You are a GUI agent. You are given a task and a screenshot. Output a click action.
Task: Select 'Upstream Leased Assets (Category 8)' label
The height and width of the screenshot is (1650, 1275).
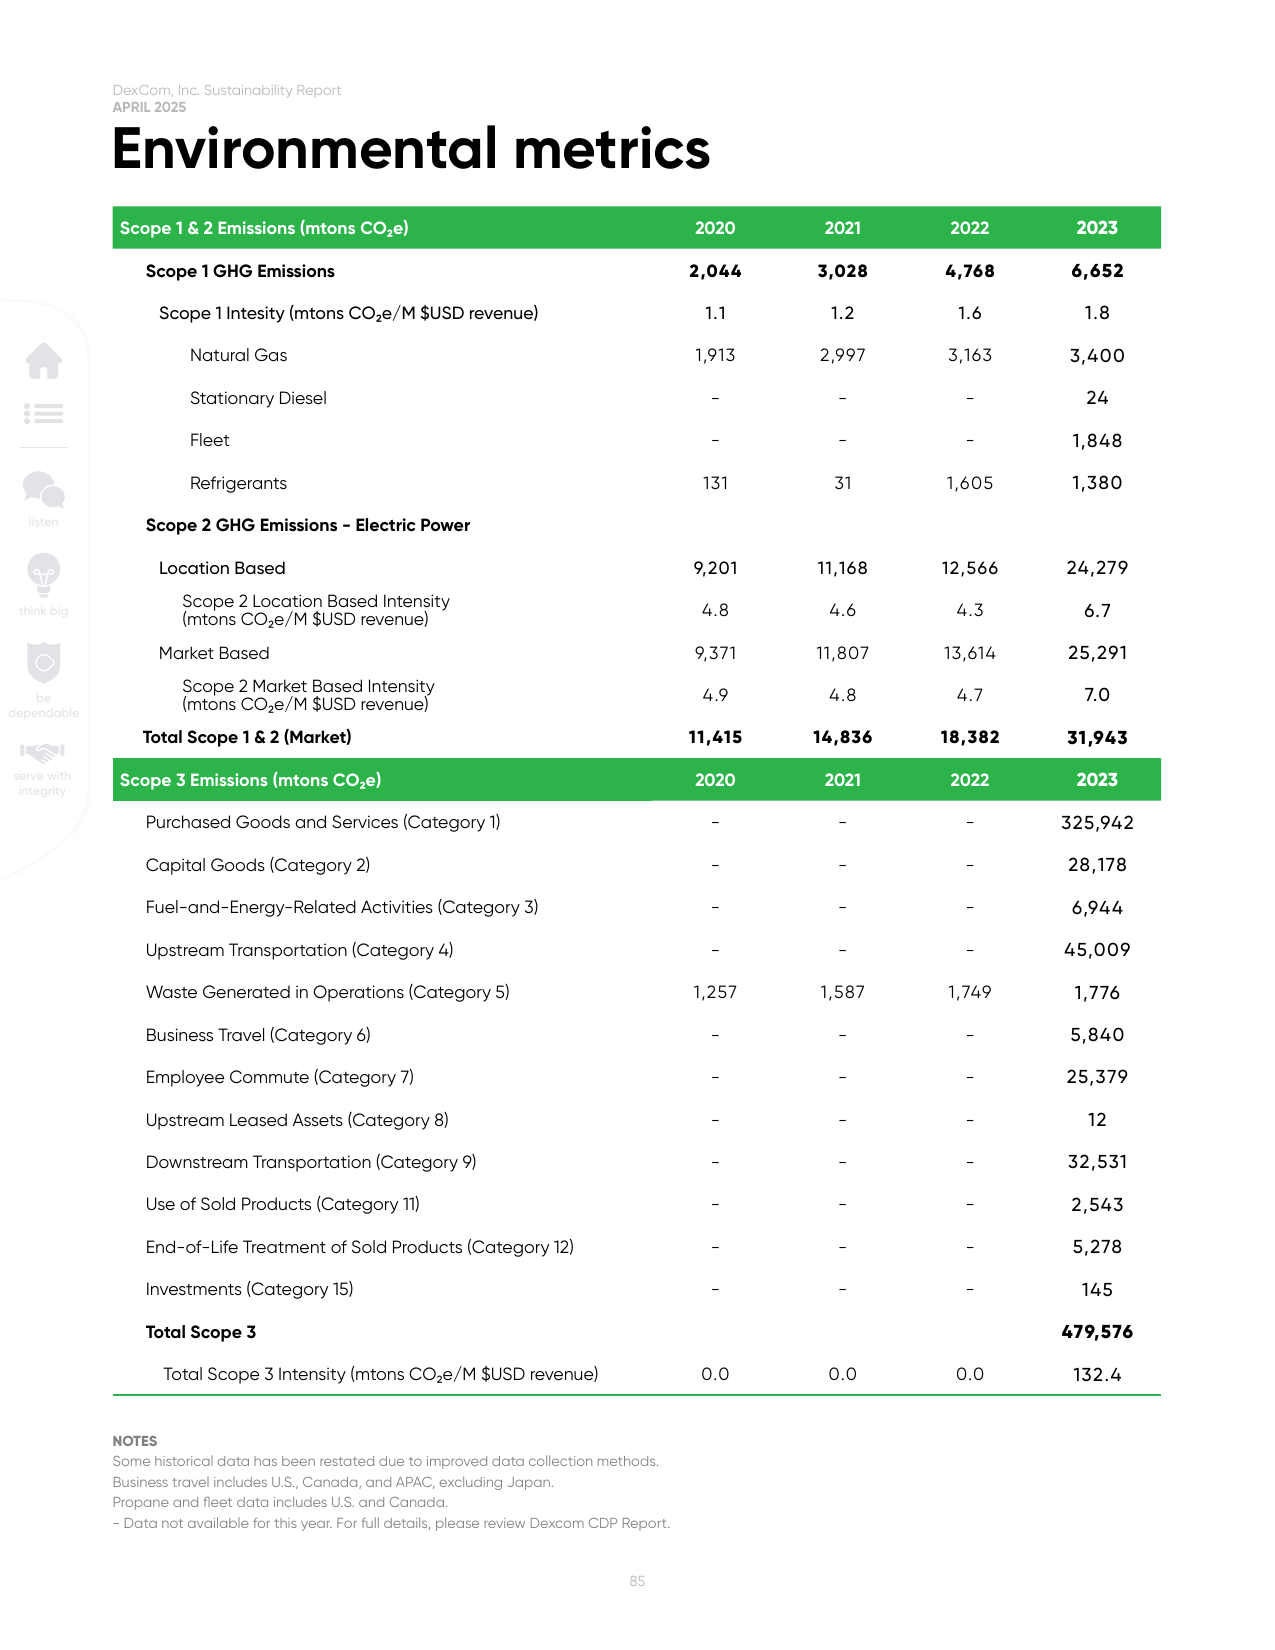pyautogui.click(x=297, y=1120)
